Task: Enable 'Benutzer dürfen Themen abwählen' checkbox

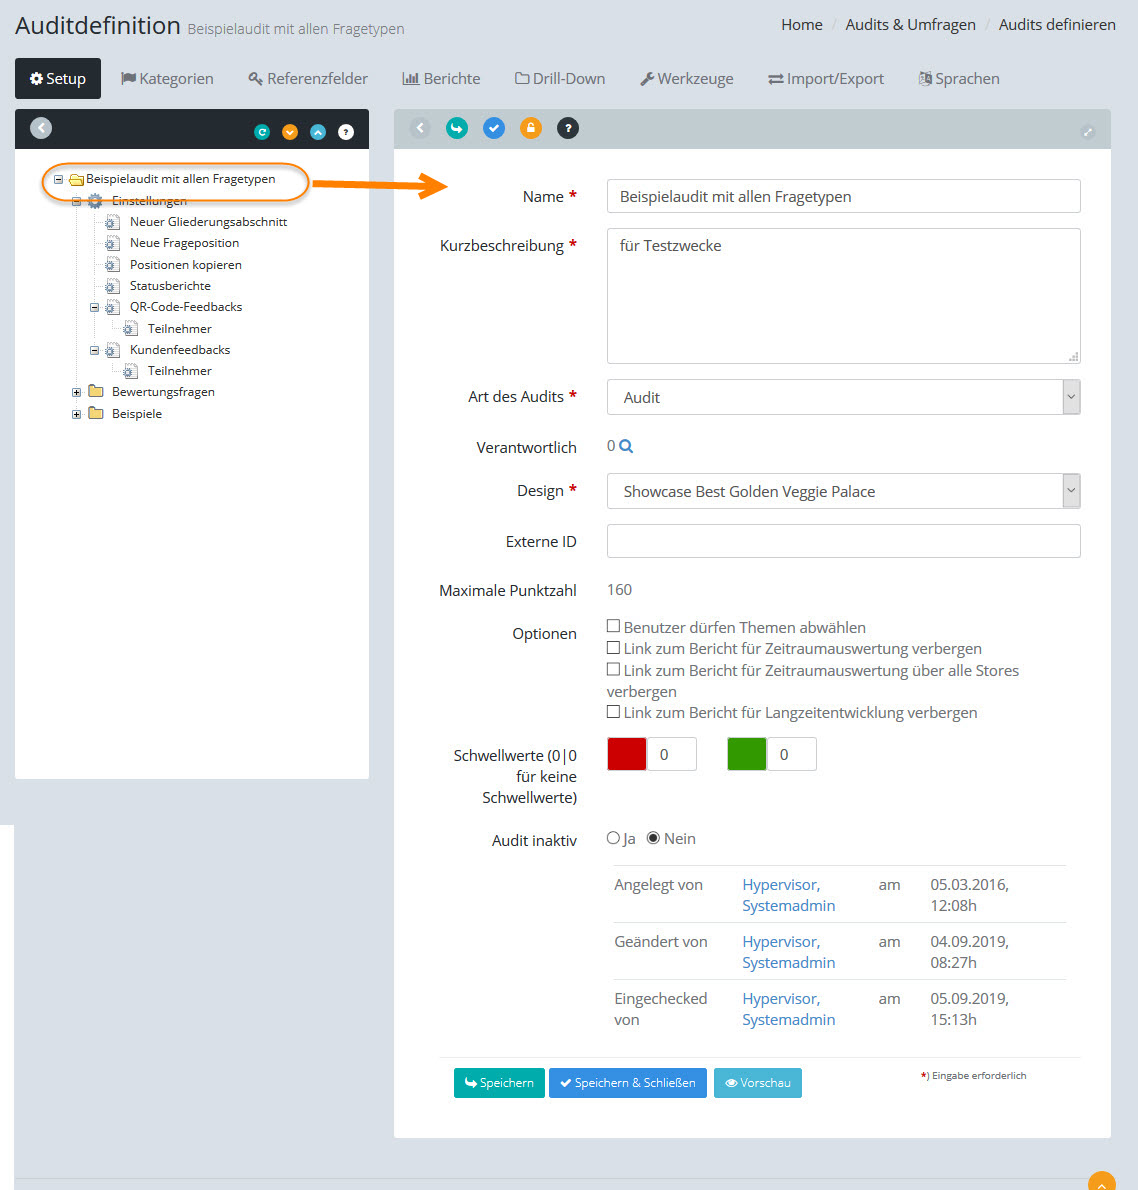Action: click(x=614, y=626)
